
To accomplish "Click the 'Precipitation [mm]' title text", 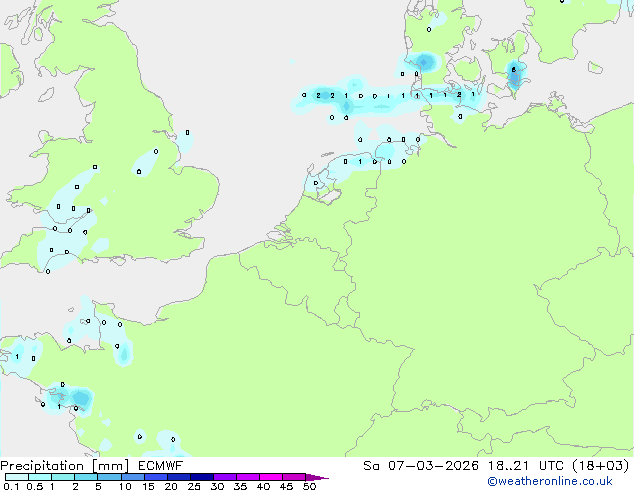I will (64, 466).
